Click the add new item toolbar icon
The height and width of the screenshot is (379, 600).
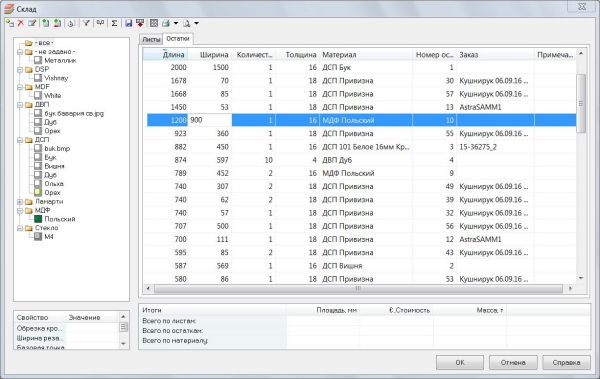point(10,23)
